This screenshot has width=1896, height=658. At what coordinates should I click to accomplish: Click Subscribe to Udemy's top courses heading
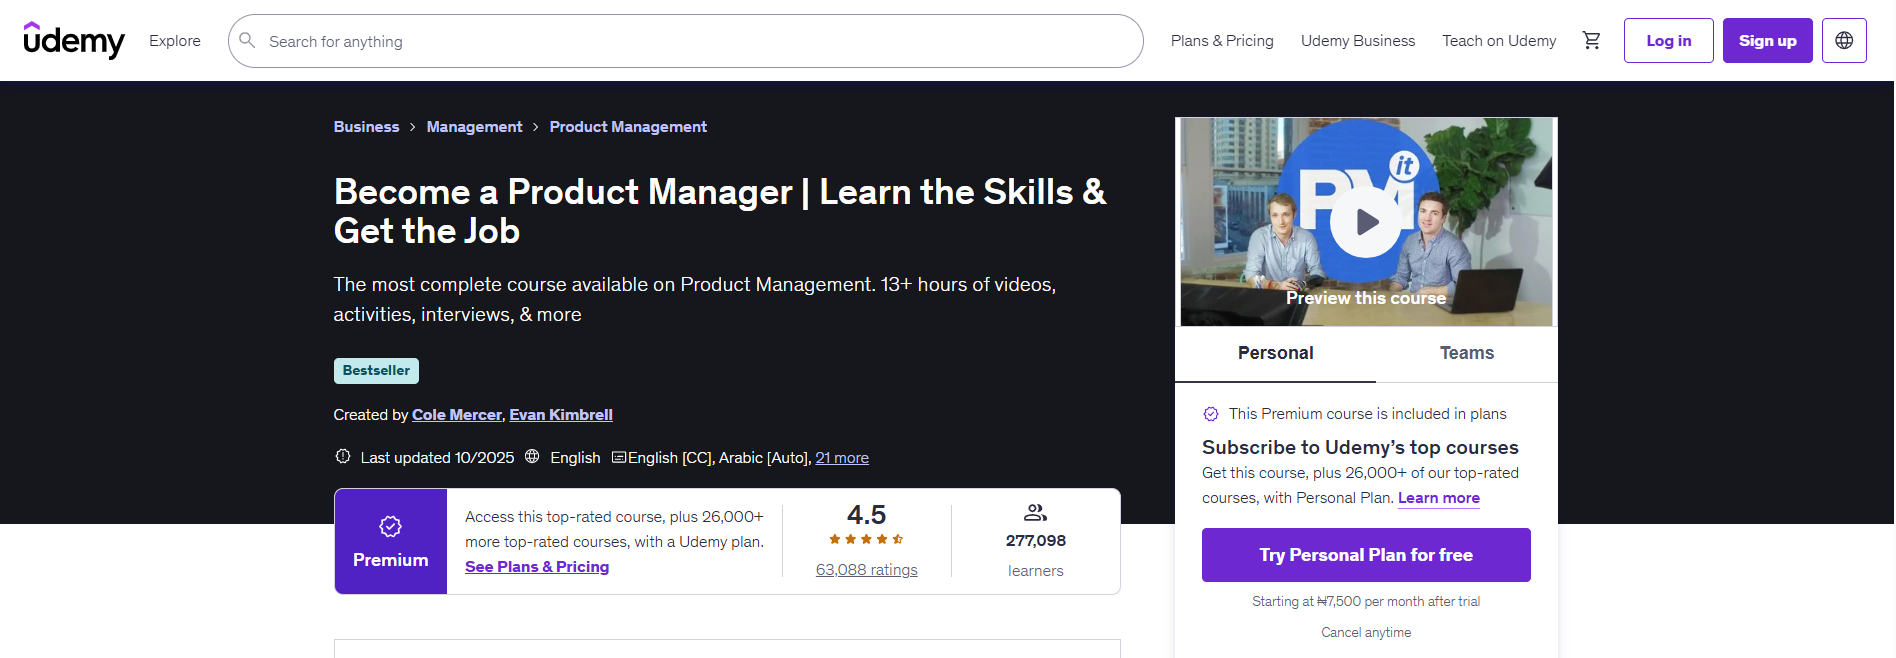click(1360, 448)
